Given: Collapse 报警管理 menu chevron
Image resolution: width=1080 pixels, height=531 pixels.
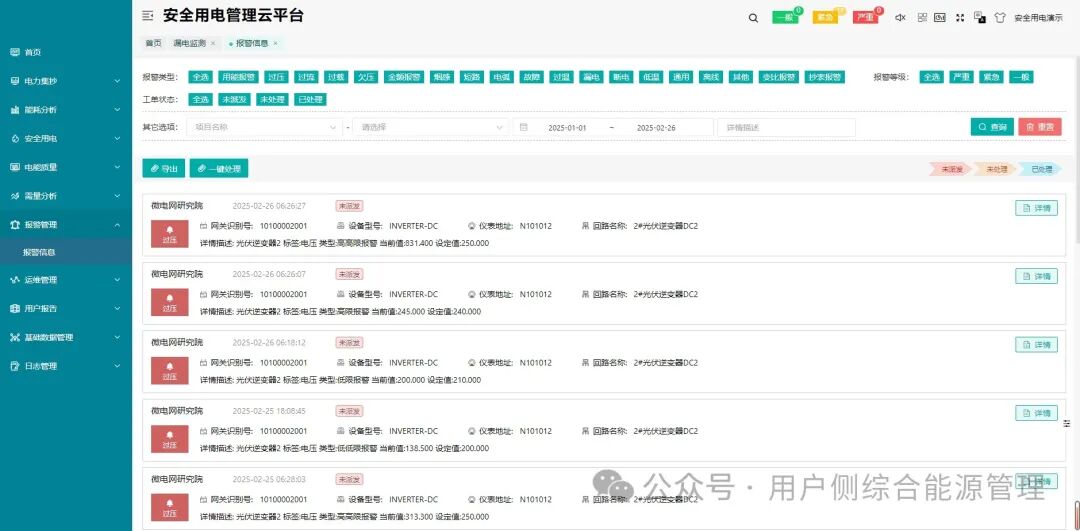Looking at the screenshot, I should click(x=117, y=225).
